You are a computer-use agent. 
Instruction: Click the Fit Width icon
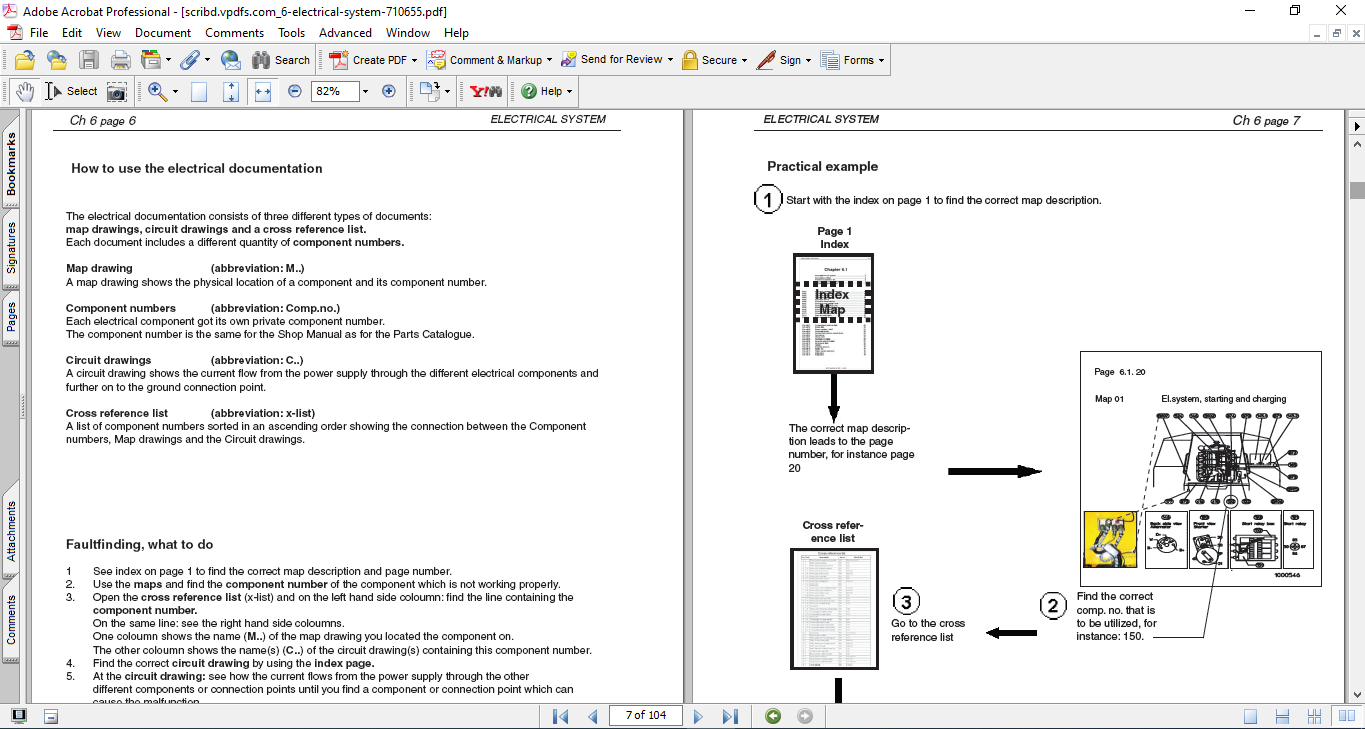click(x=263, y=91)
